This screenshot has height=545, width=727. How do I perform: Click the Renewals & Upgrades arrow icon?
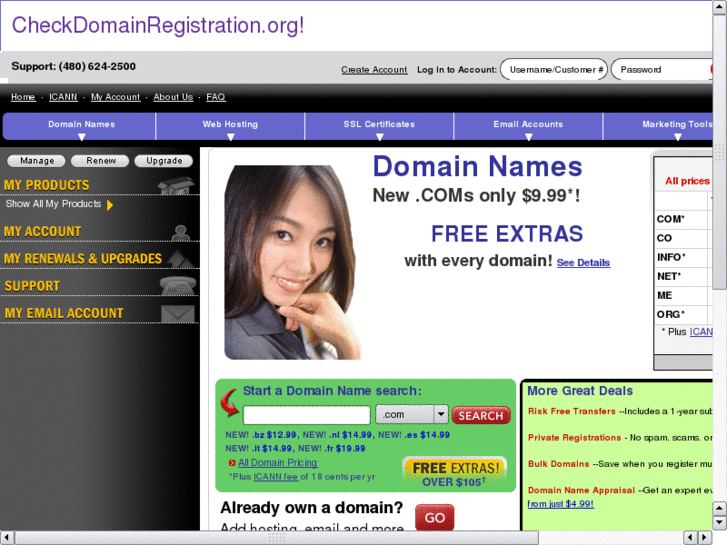[181, 259]
